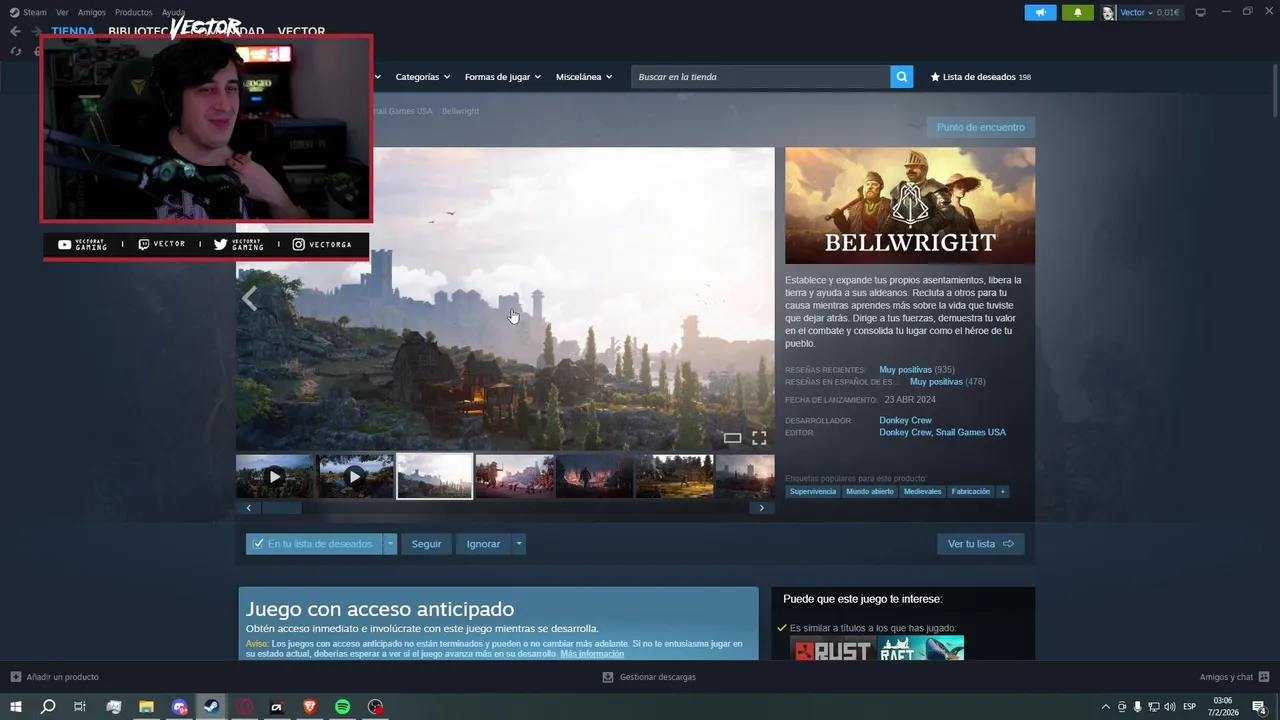Click thumbnail strip right scroll arrow
This screenshot has height=720, width=1280.
click(x=761, y=508)
